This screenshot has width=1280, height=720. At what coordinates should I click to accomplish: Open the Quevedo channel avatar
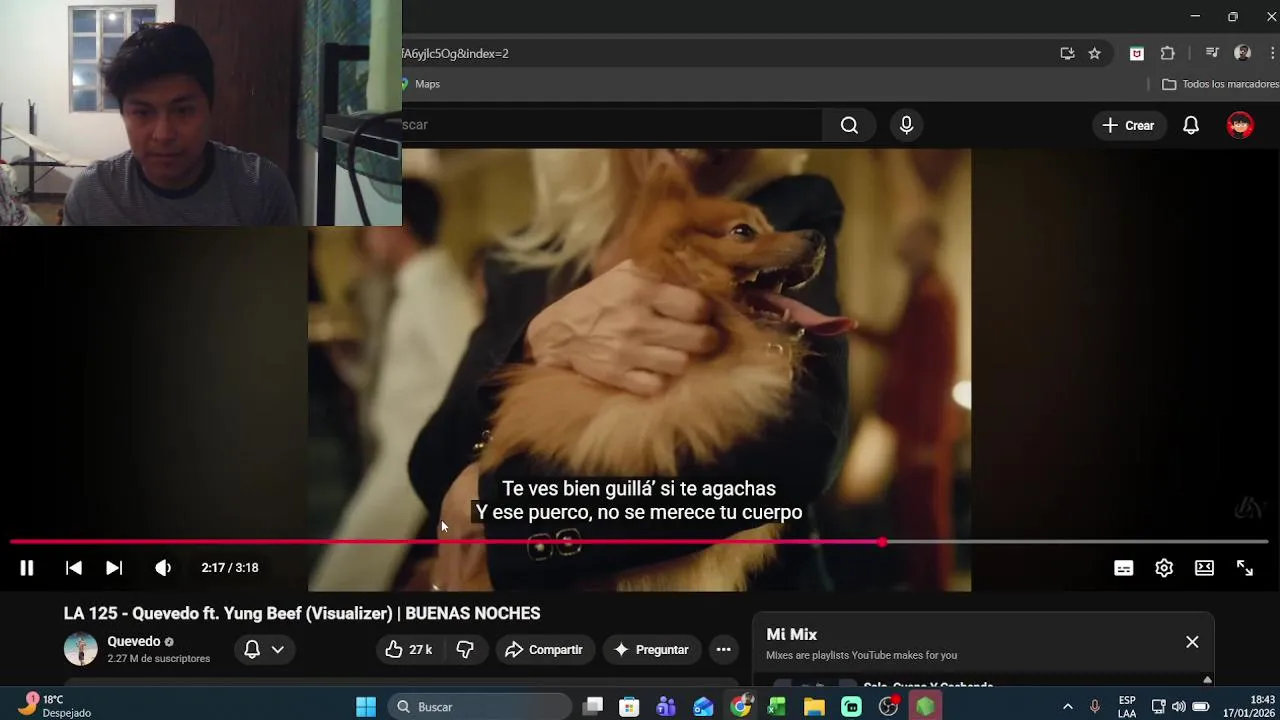81,649
